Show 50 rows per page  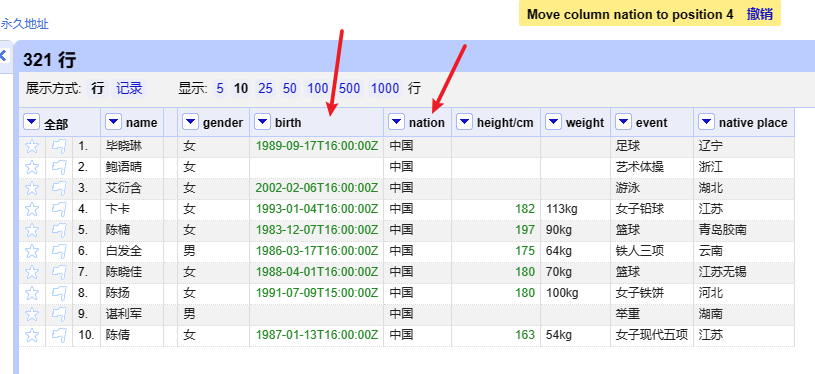(x=290, y=88)
